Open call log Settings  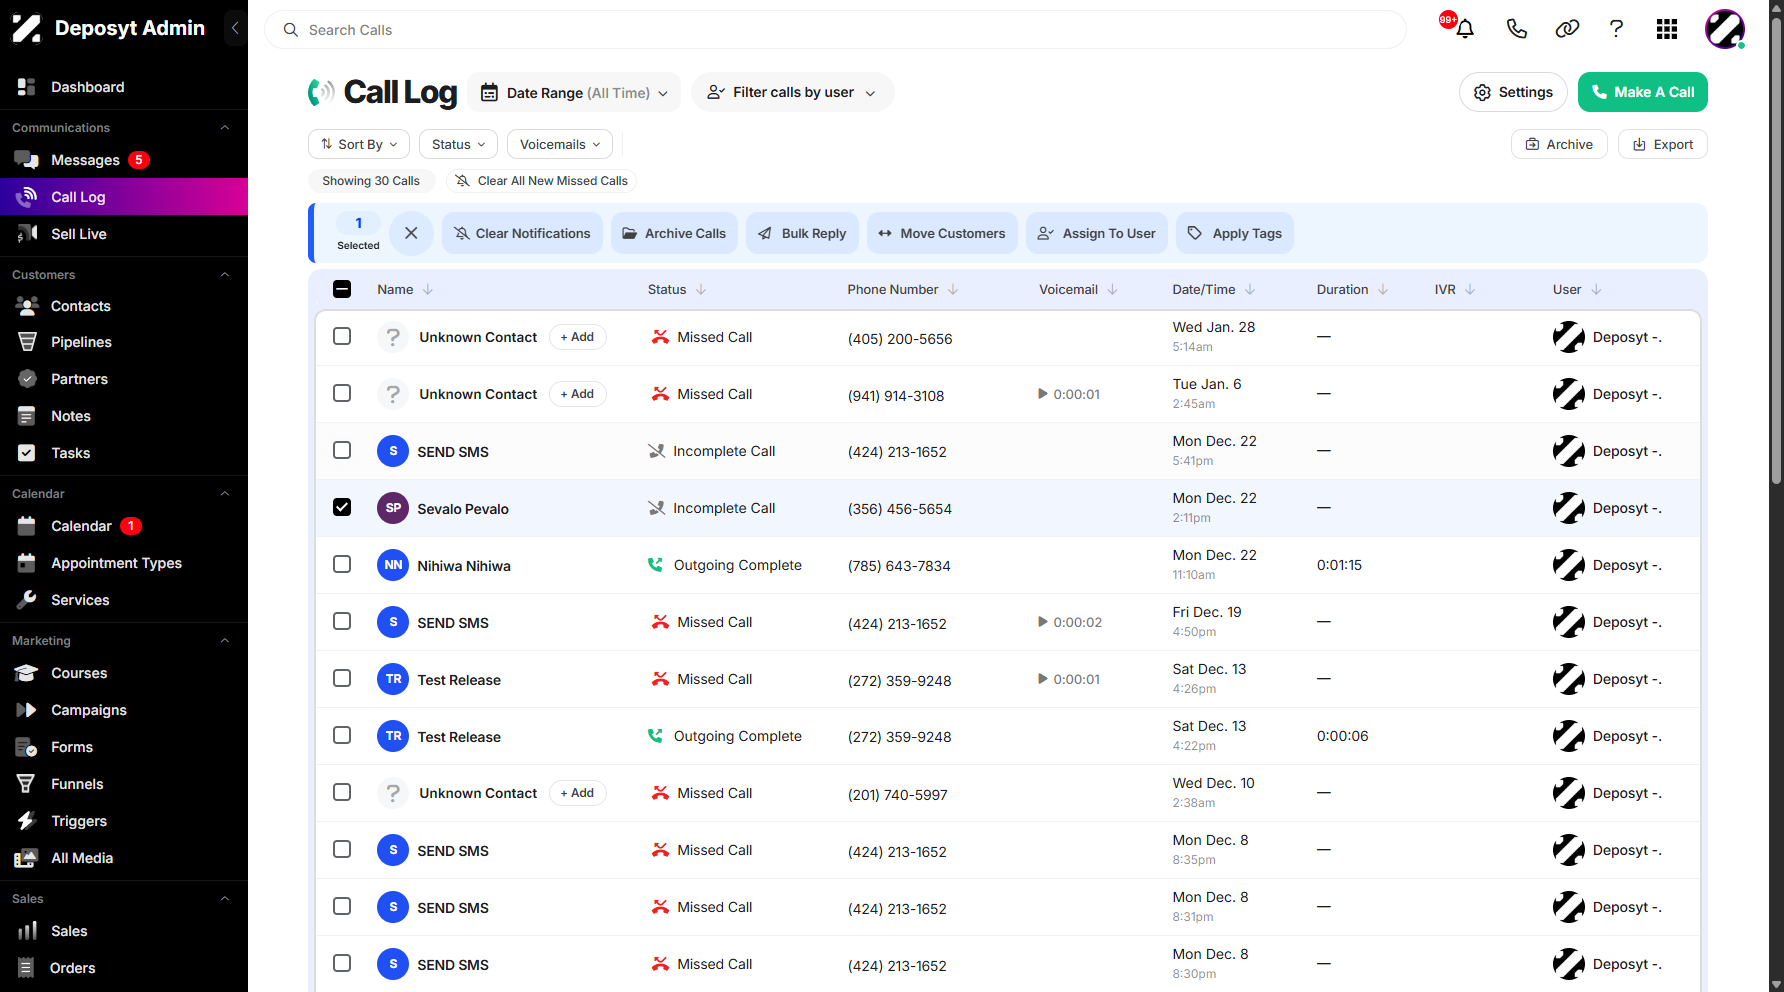pyautogui.click(x=1513, y=92)
